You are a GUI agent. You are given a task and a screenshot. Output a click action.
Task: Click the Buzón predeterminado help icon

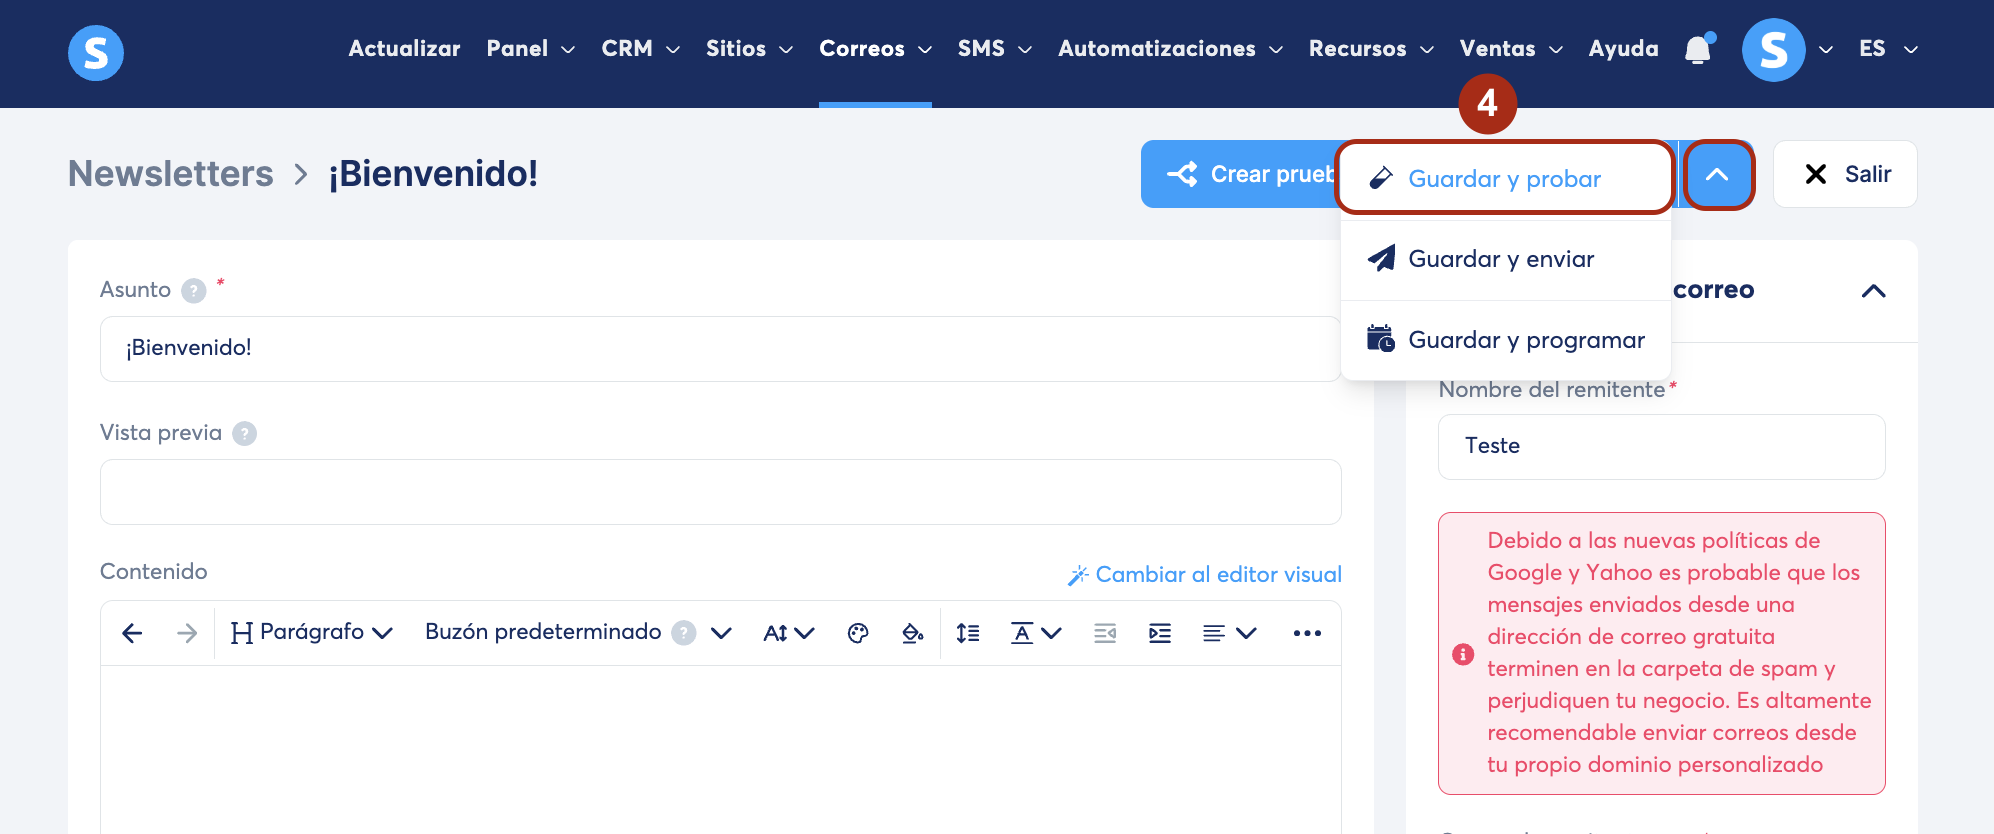coord(684,633)
